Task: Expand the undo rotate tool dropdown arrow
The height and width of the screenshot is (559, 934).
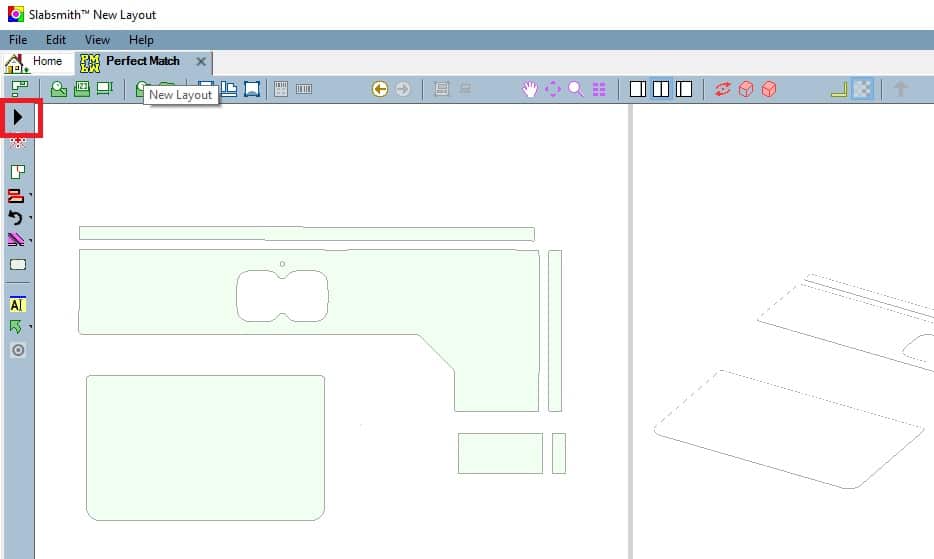Action: 31,218
